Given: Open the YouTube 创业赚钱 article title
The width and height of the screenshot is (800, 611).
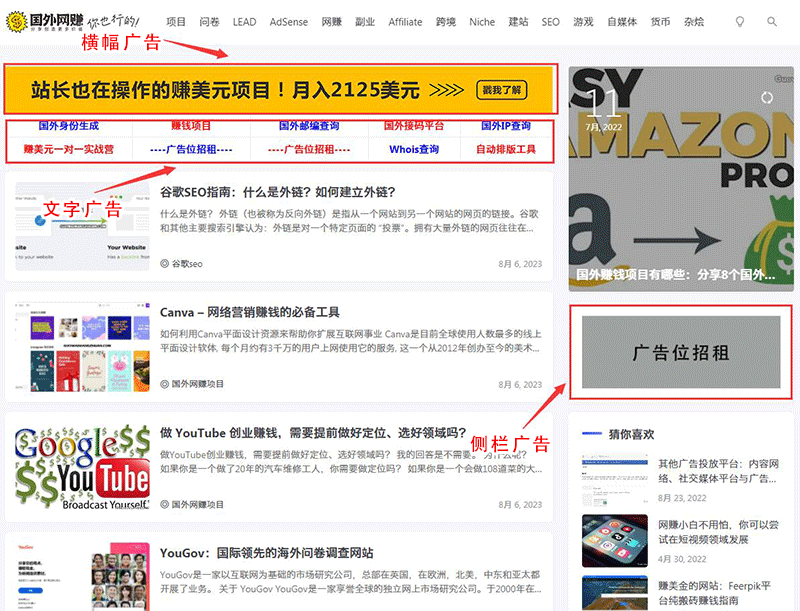Looking at the screenshot, I should [x=313, y=433].
